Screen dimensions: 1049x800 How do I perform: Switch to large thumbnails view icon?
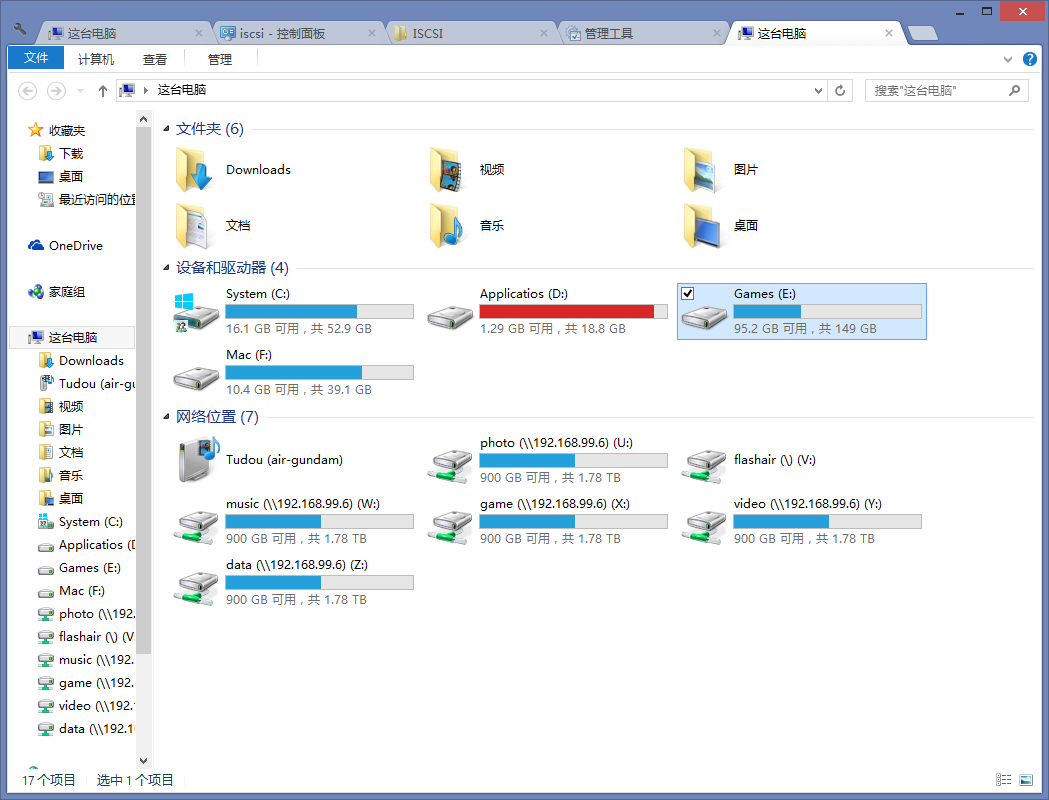(x=1025, y=780)
